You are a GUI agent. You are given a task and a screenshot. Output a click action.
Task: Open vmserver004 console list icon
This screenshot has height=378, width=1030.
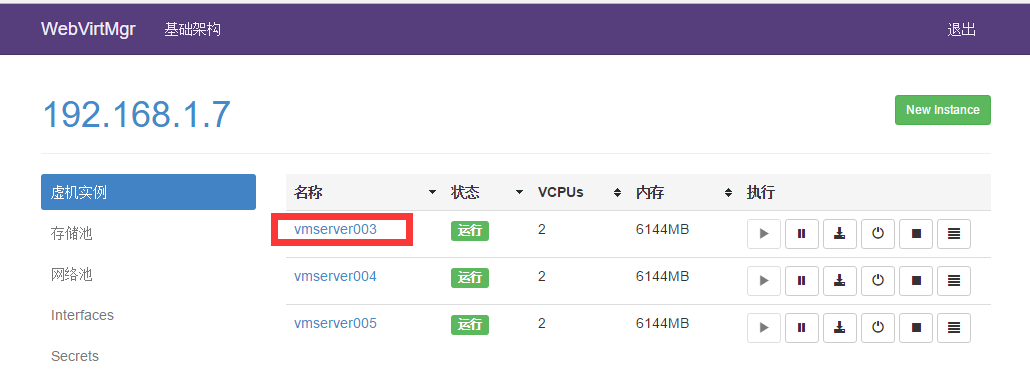pos(954,281)
